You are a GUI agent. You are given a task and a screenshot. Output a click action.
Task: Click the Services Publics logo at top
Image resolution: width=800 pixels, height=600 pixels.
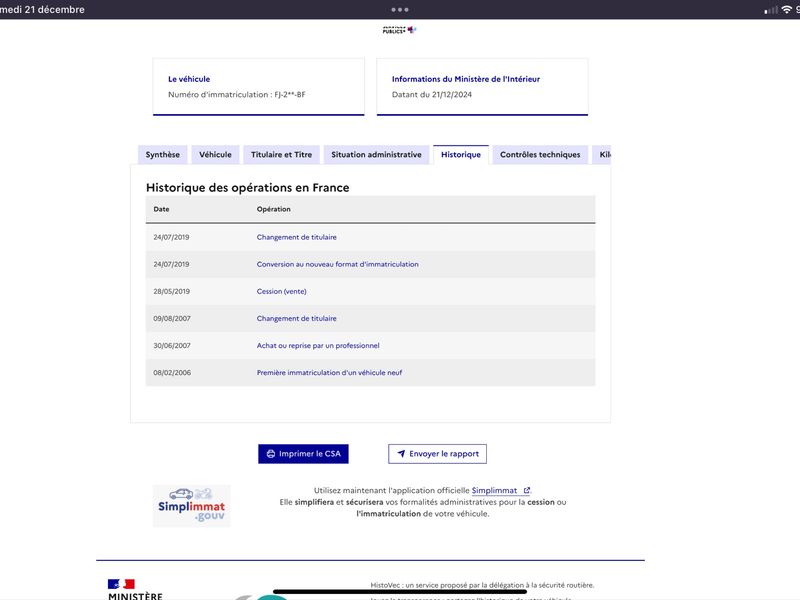(x=399, y=30)
